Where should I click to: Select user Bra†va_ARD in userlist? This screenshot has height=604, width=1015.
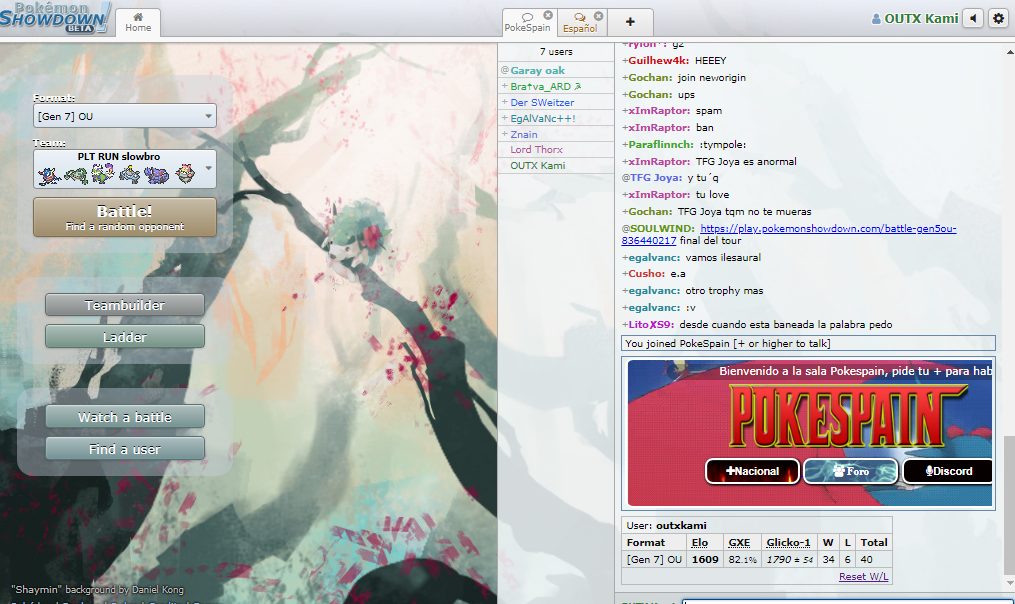(556, 86)
